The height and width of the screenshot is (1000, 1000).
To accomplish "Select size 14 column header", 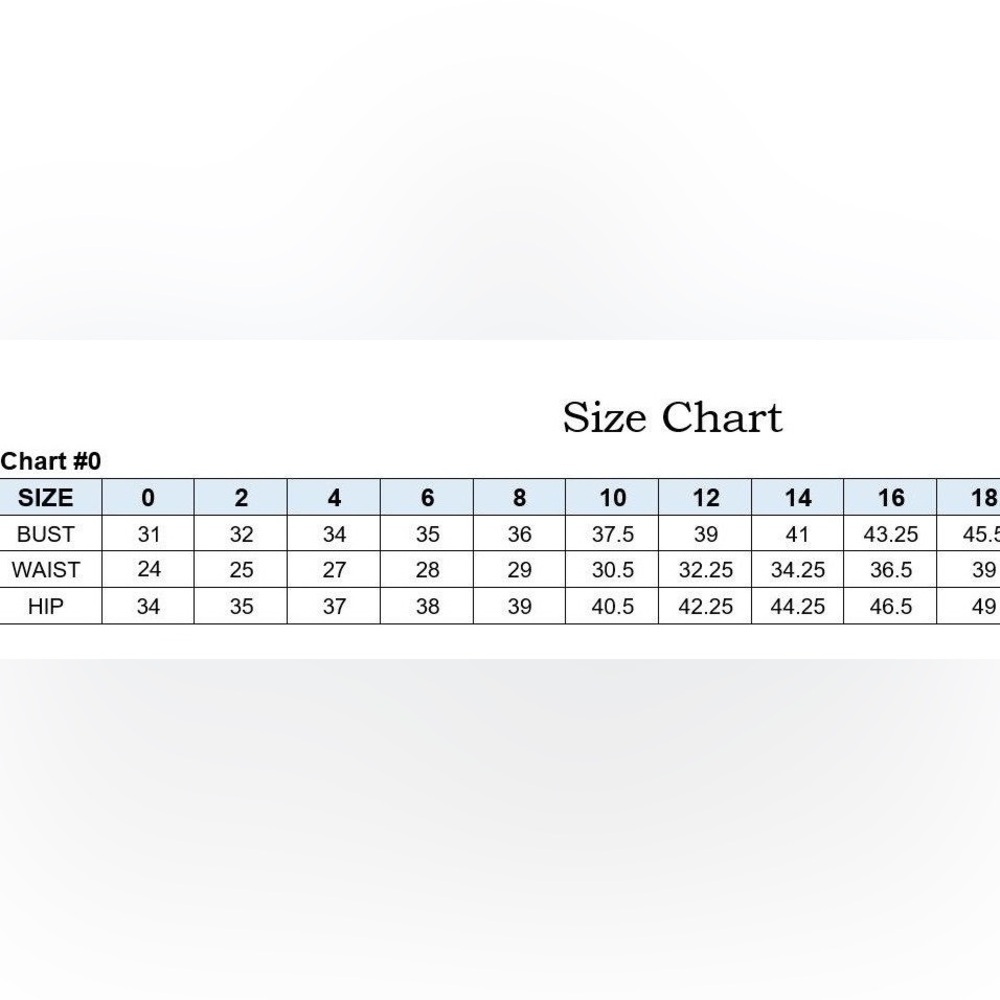I will click(x=798, y=497).
